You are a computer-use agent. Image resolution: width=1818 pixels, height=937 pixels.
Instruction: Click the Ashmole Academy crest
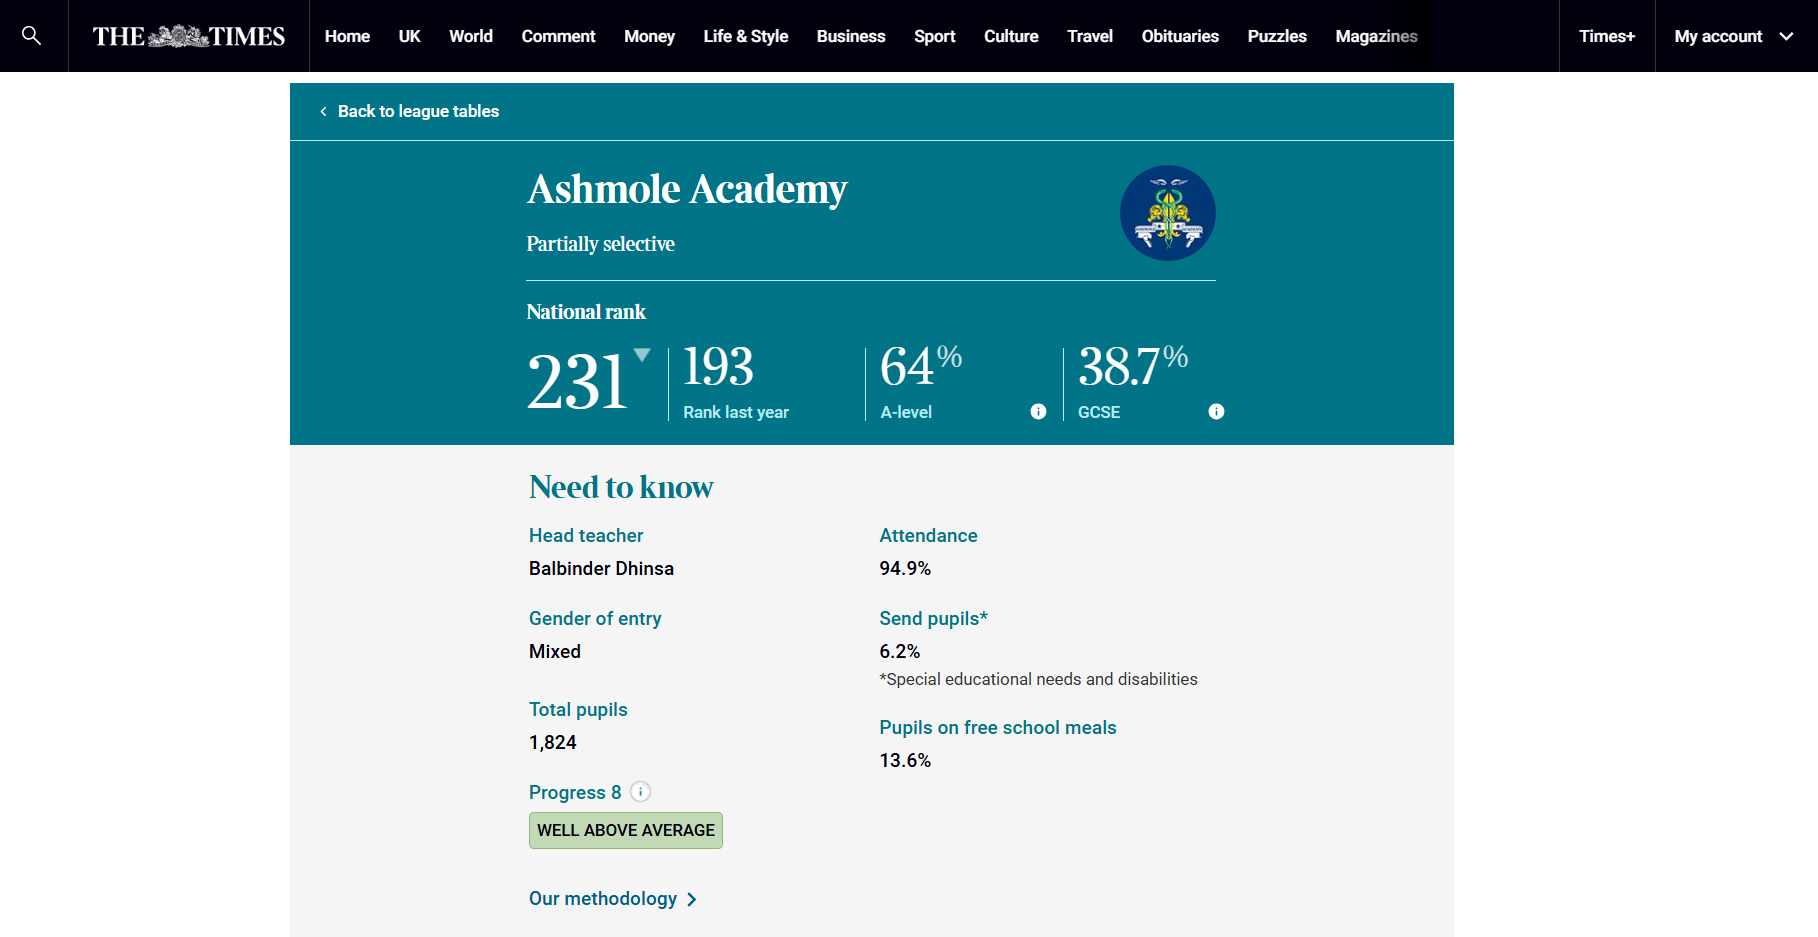(1167, 213)
